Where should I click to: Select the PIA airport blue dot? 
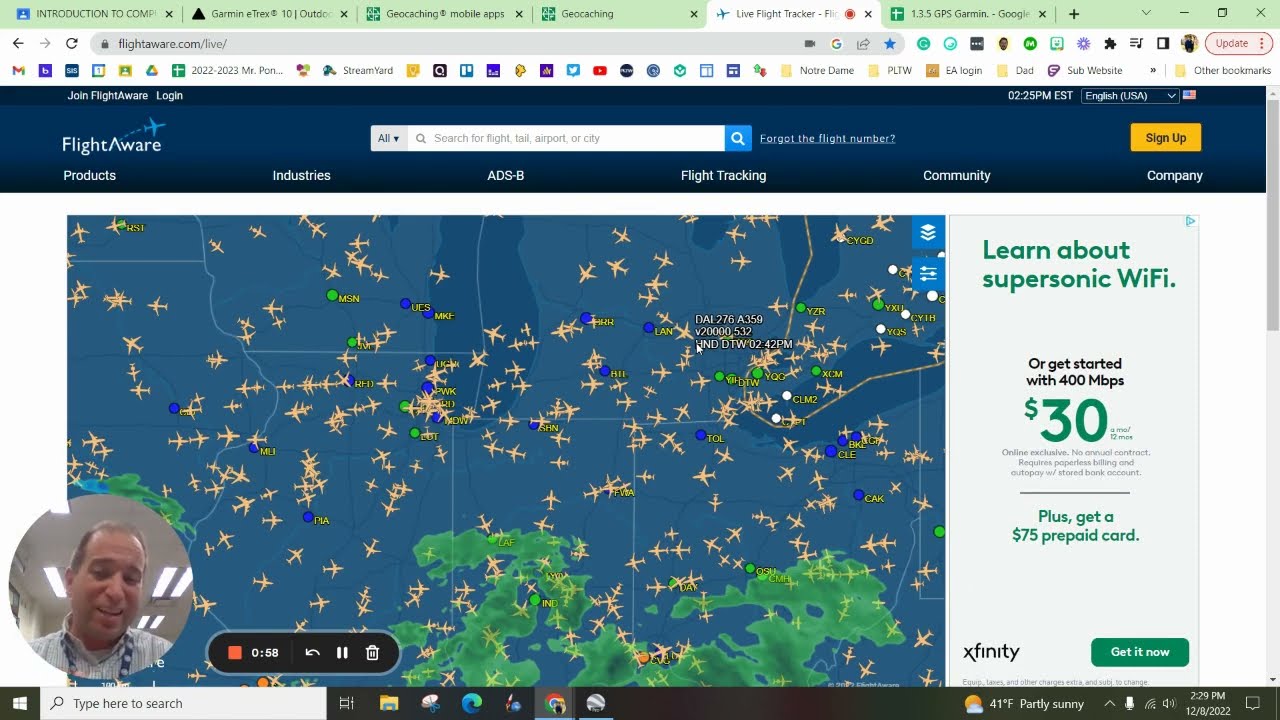tap(308, 518)
